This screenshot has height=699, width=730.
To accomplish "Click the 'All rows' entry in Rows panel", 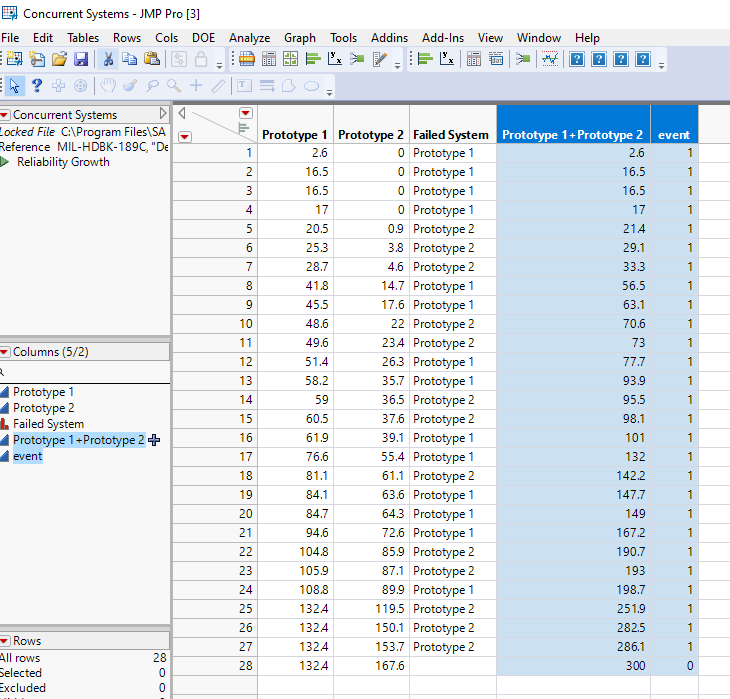I will [x=20, y=658].
